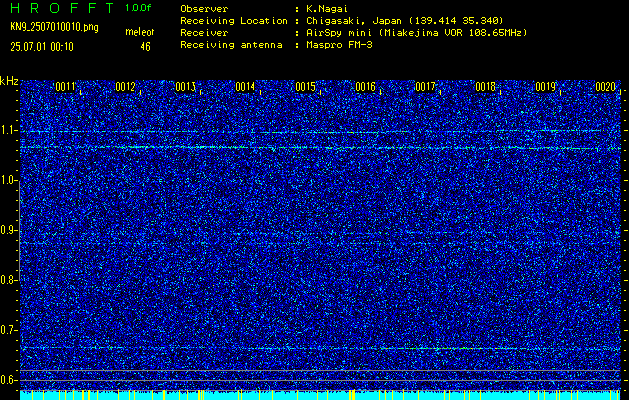The height and width of the screenshot is (400, 629).
Task: Click the 'Receiving antenna' field label
Action: [x=231, y=45]
